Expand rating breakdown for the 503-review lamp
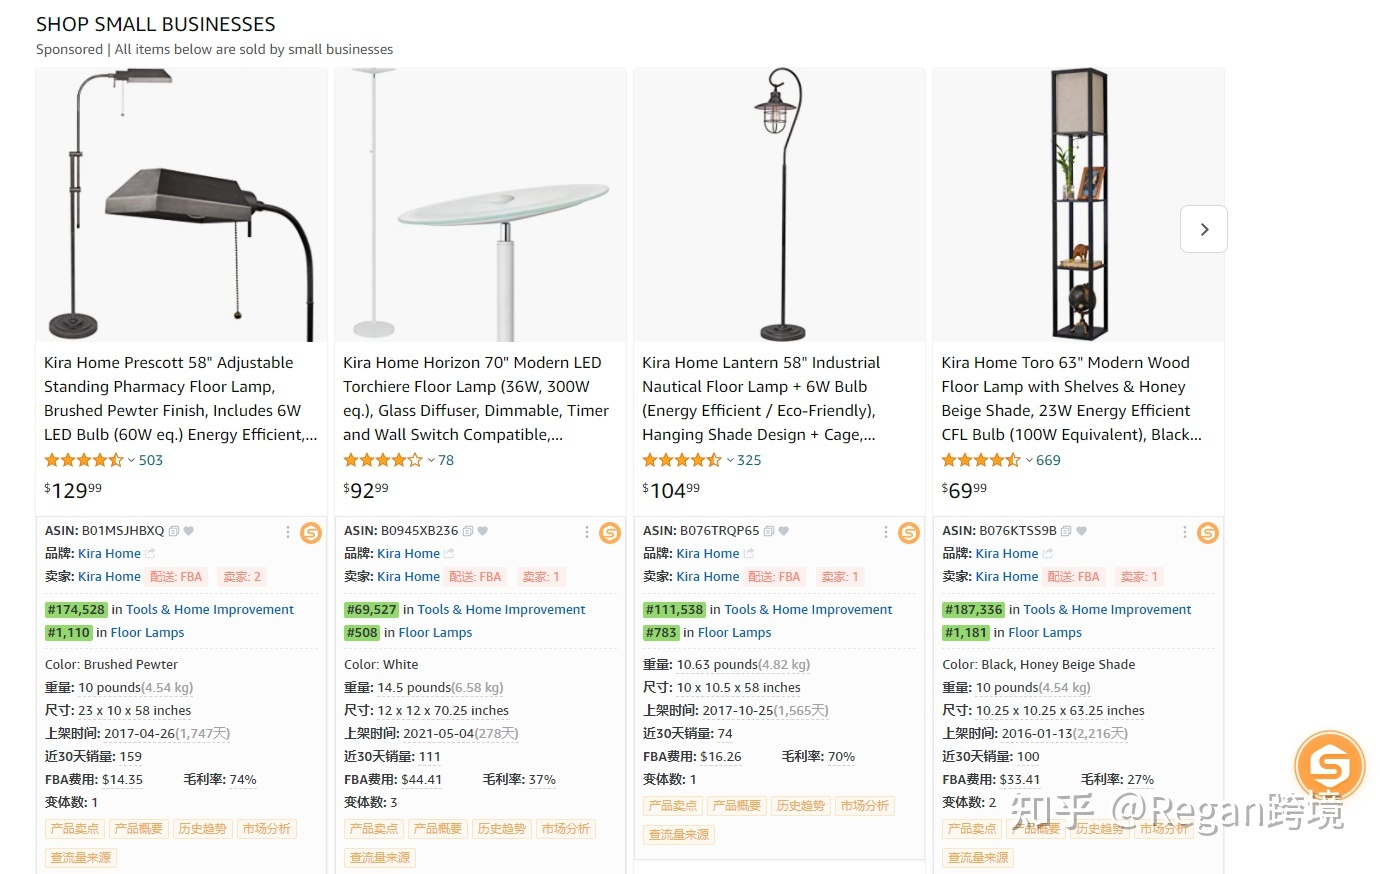 click(131, 461)
